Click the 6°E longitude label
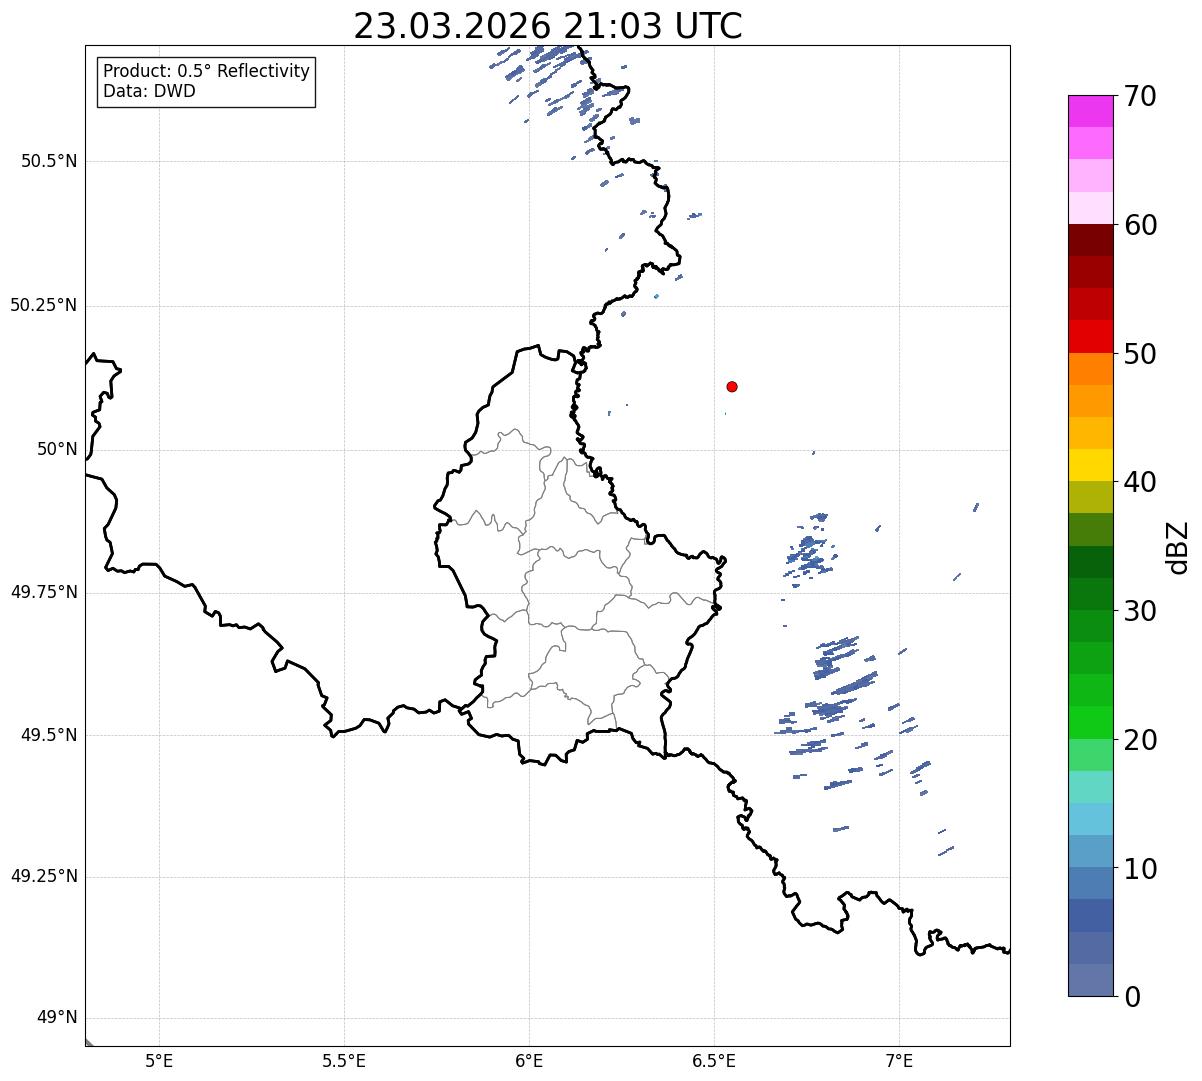Screen dimensions: 1202x1081 529,1060
